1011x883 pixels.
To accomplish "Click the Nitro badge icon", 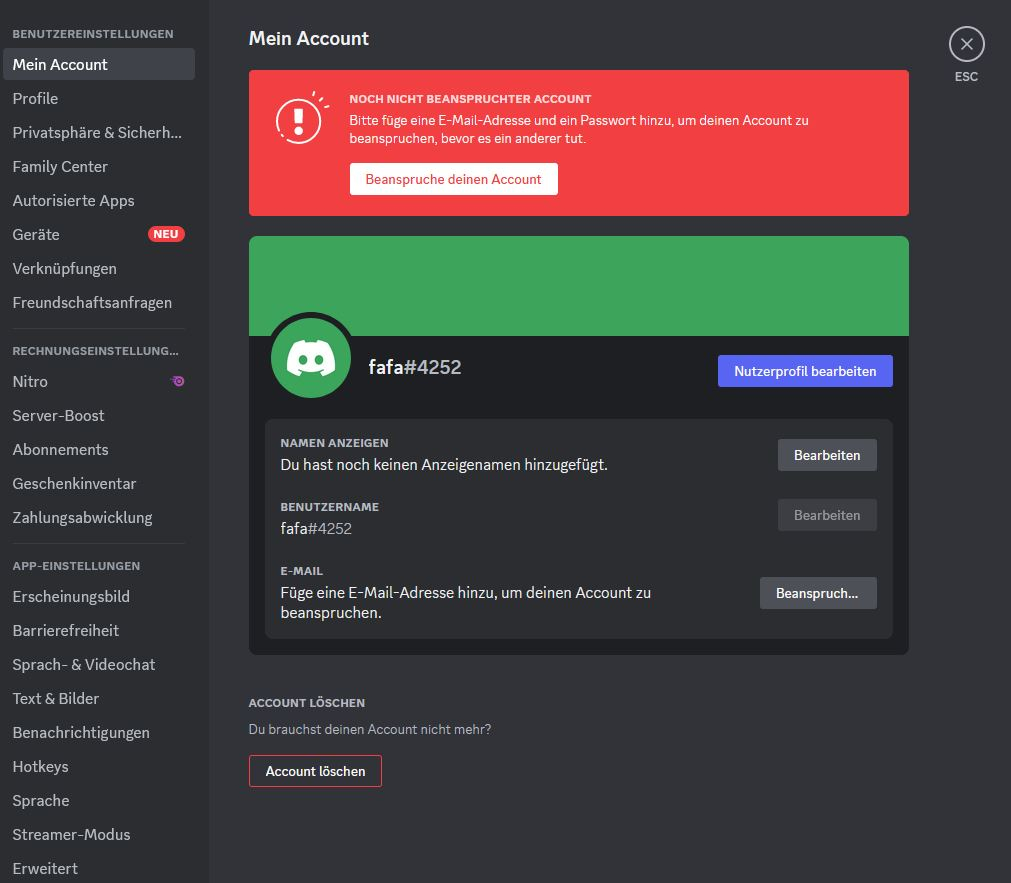I will coord(178,381).
